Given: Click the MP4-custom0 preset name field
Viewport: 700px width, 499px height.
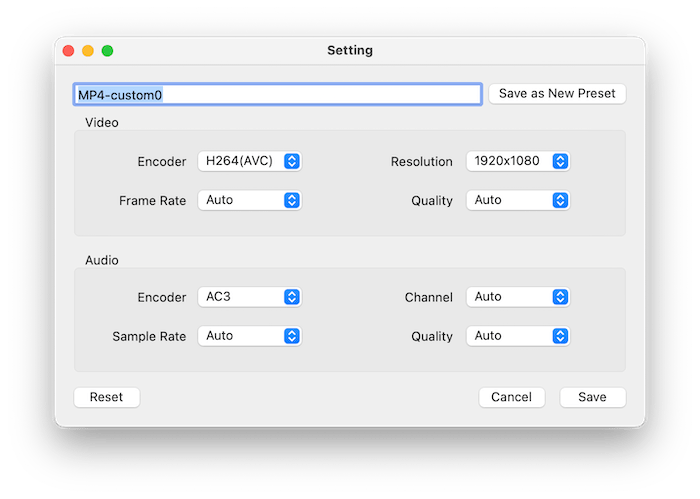Looking at the screenshot, I should coord(277,94).
